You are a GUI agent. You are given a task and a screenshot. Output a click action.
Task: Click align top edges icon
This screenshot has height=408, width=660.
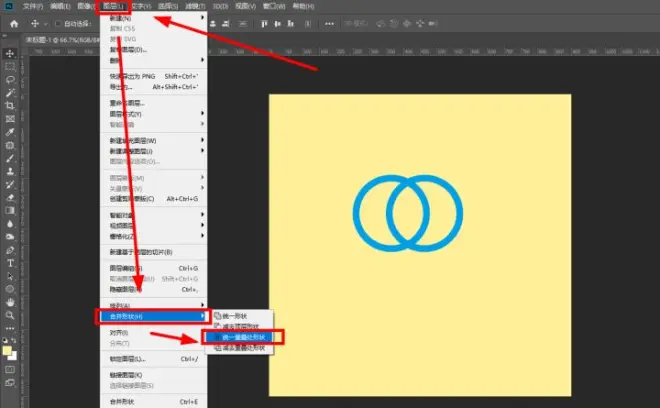(x=264, y=24)
